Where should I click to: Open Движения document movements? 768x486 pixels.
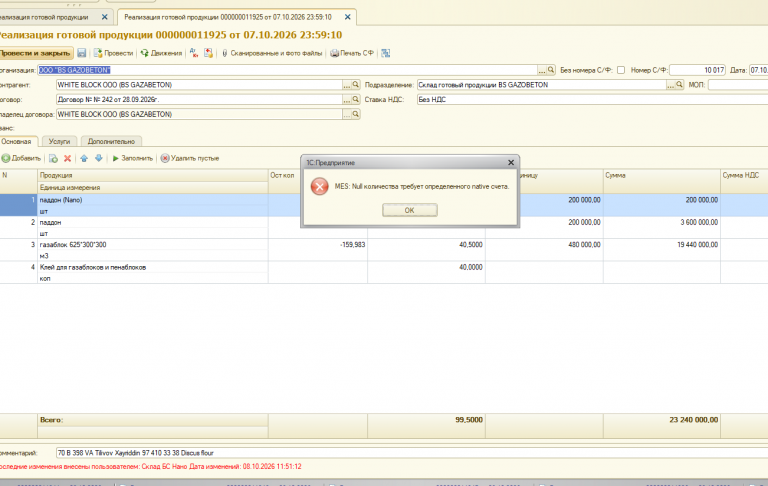[x=161, y=53]
